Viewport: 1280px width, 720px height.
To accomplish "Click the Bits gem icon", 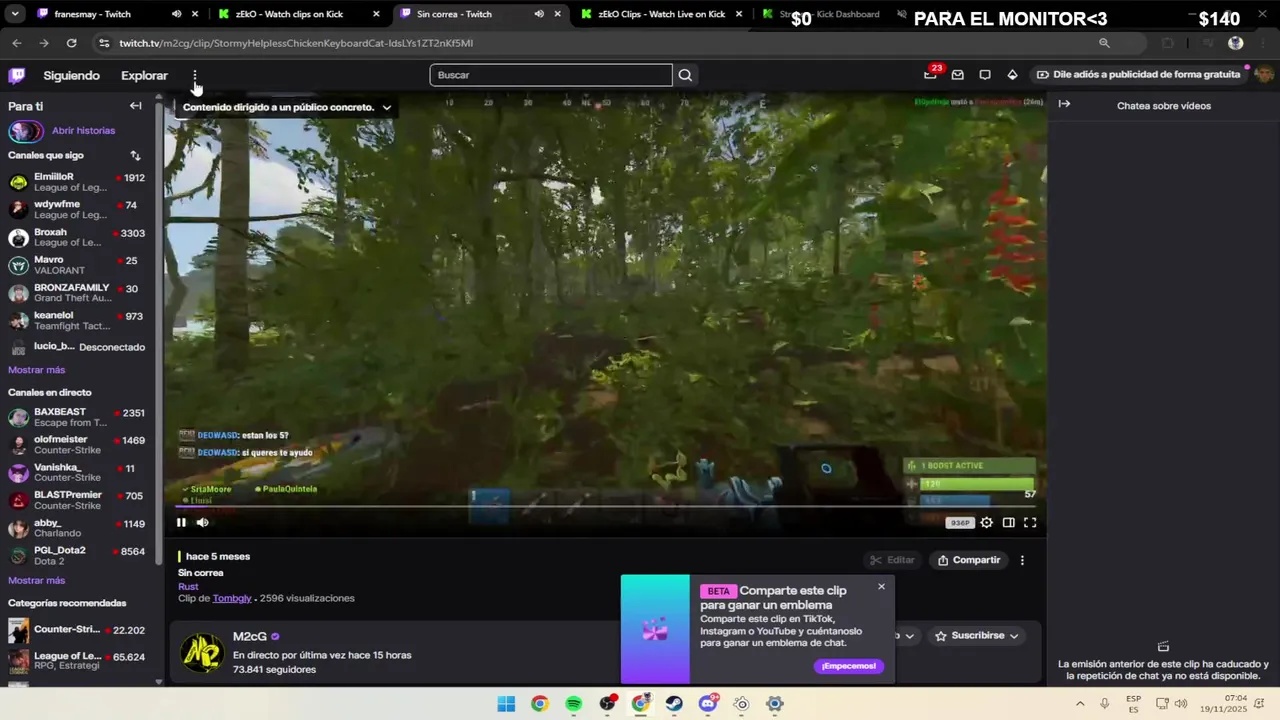I will click(1012, 75).
